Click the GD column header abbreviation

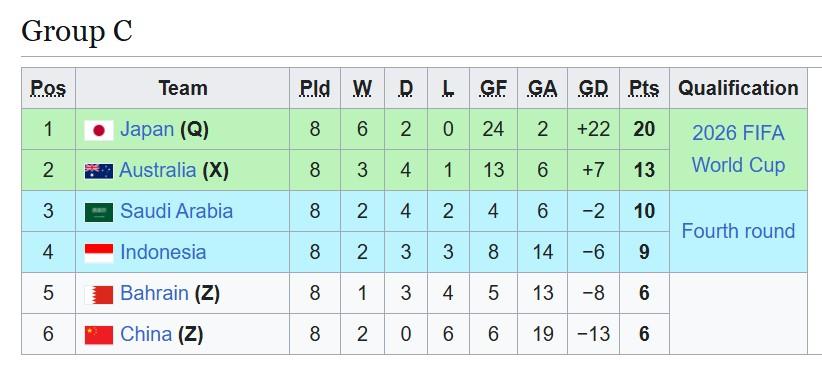[x=593, y=88]
